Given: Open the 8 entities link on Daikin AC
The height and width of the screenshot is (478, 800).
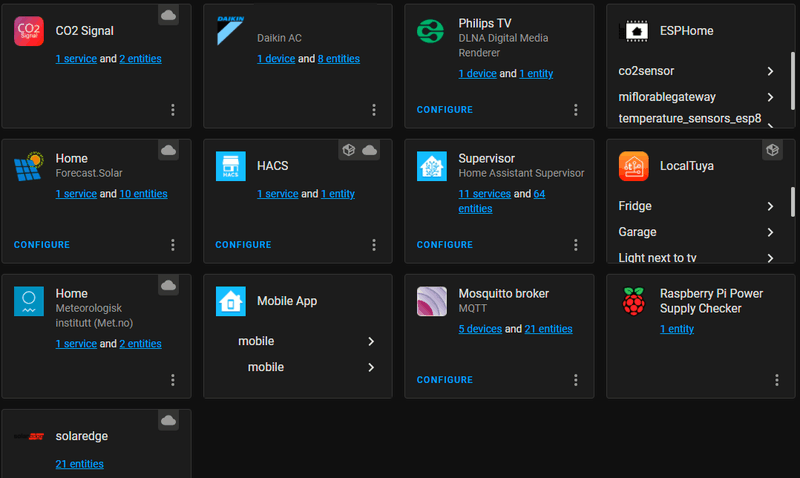Looking at the screenshot, I should 339,59.
